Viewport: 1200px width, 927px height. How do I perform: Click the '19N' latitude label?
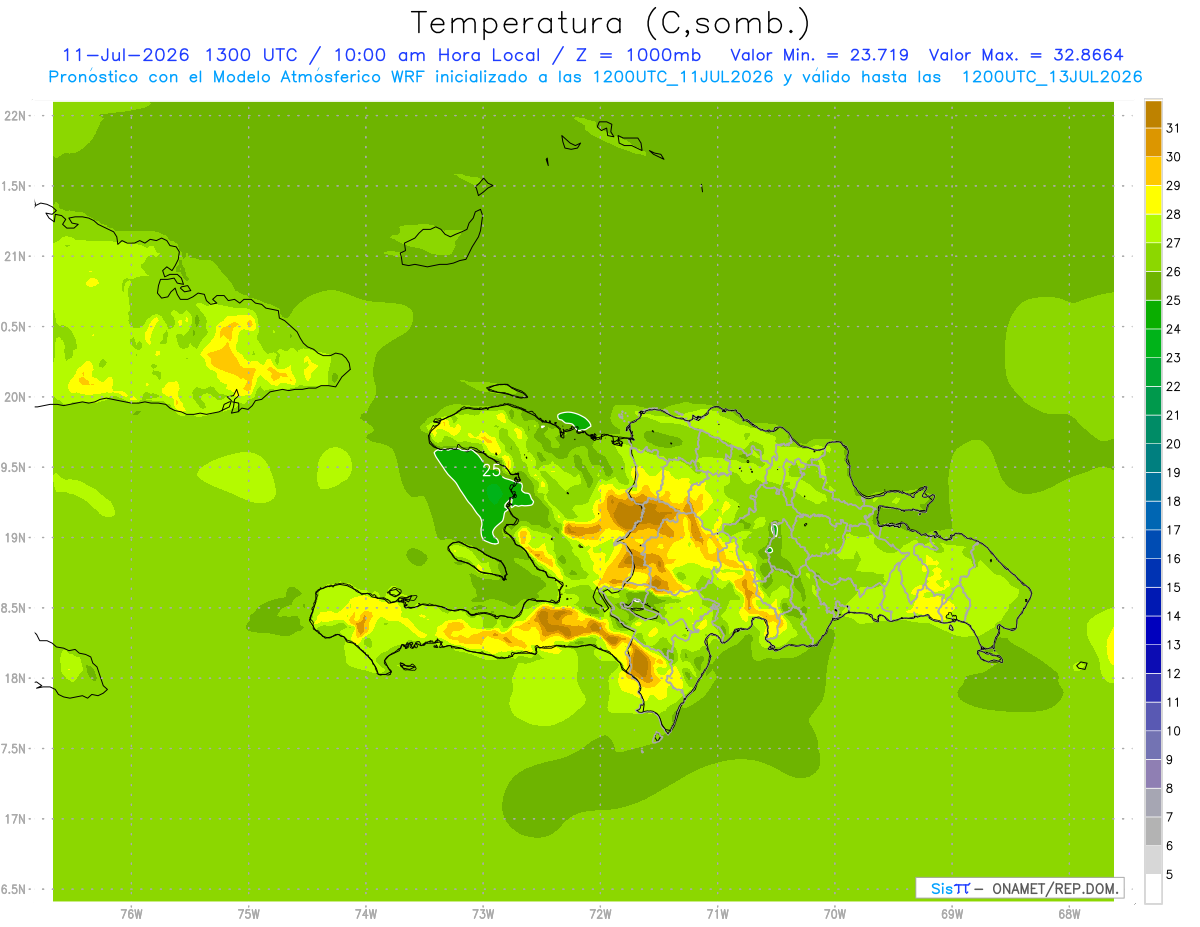pos(17,538)
